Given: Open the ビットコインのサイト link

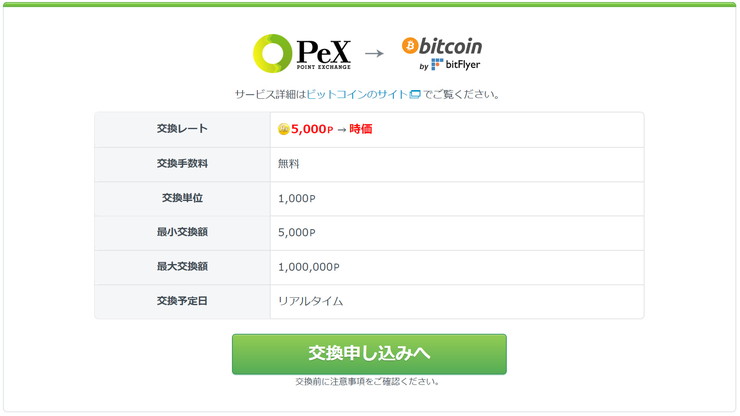Looking at the screenshot, I should (357, 94).
